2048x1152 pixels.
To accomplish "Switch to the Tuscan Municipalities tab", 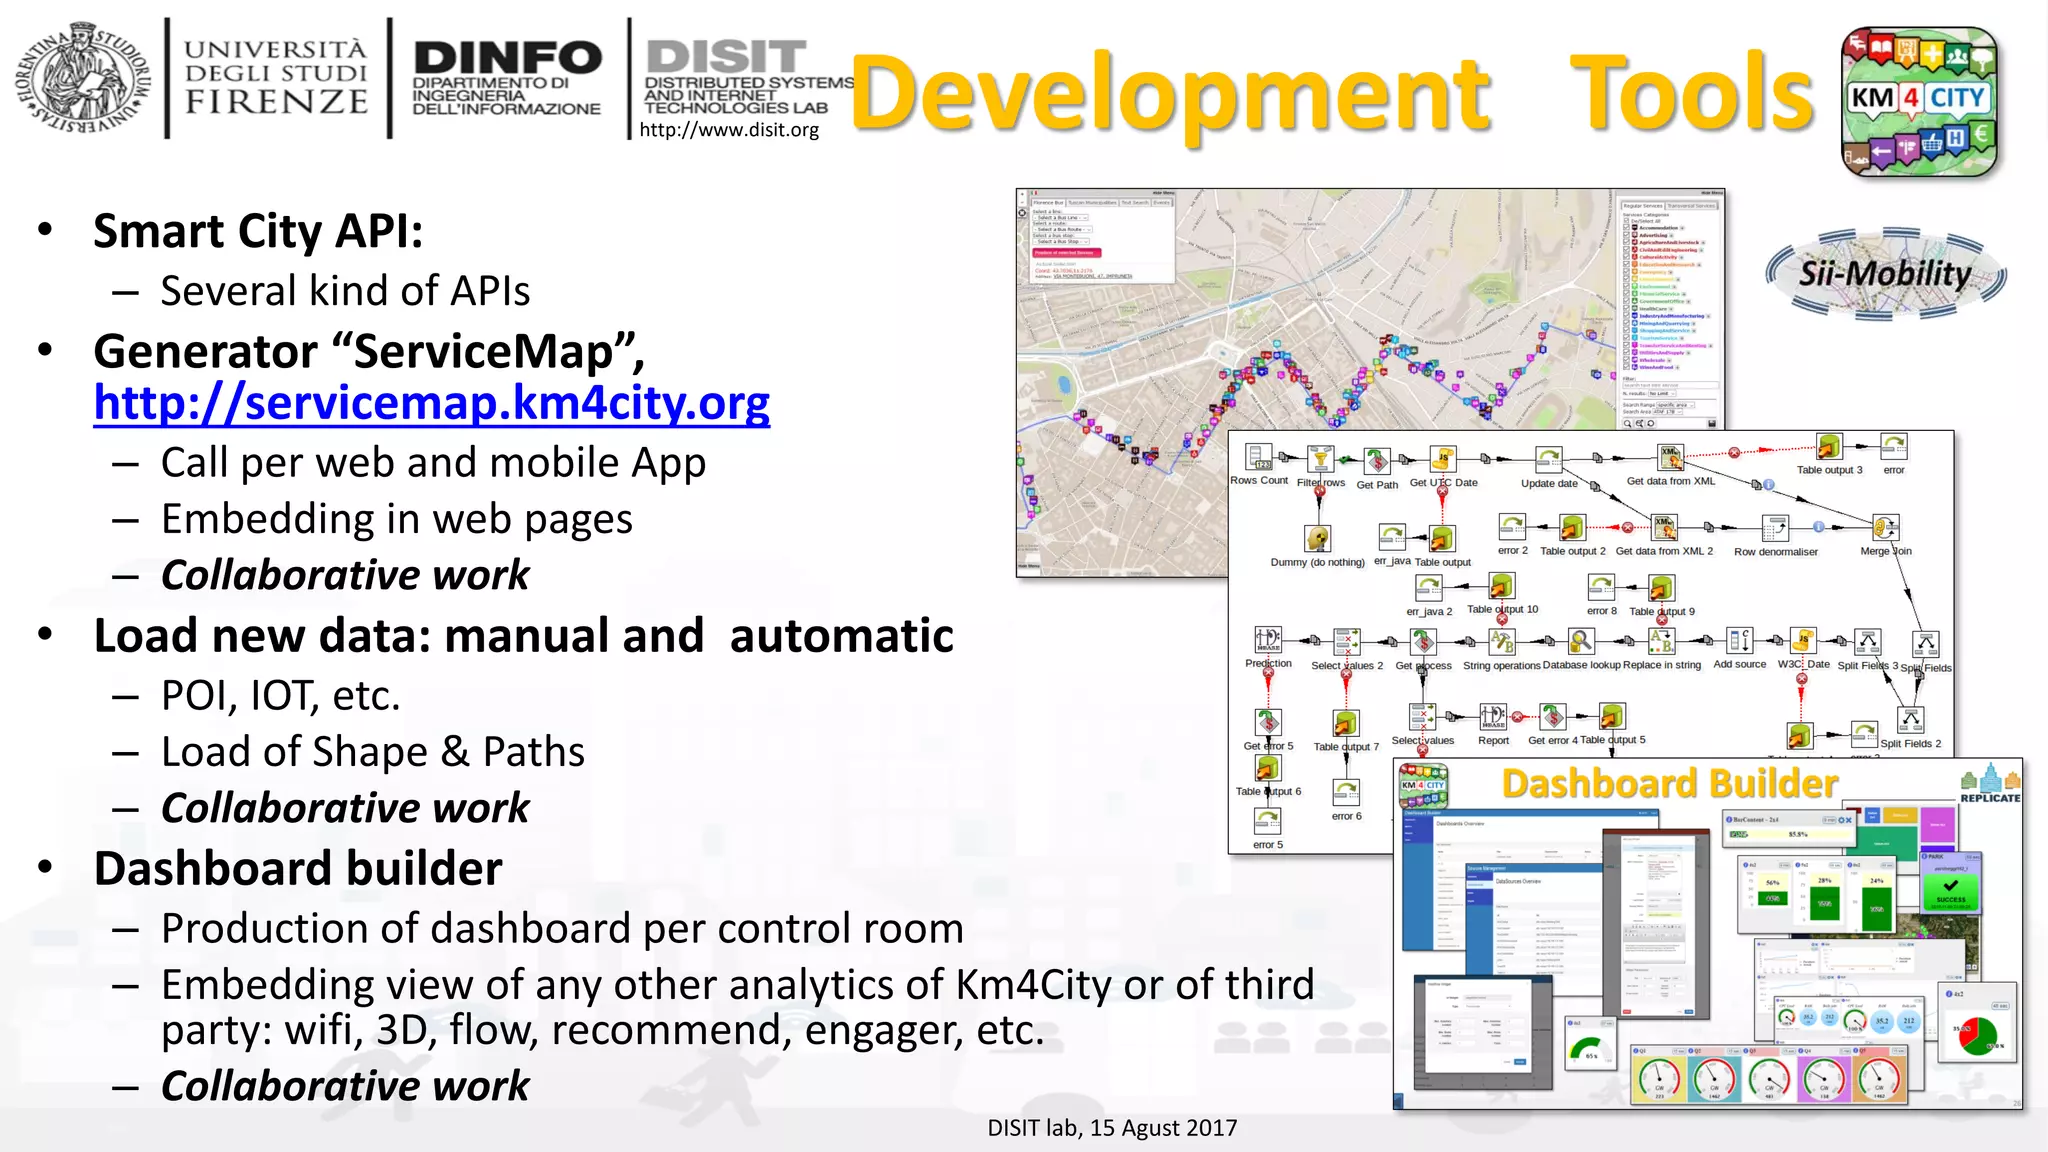I will [x=1092, y=203].
